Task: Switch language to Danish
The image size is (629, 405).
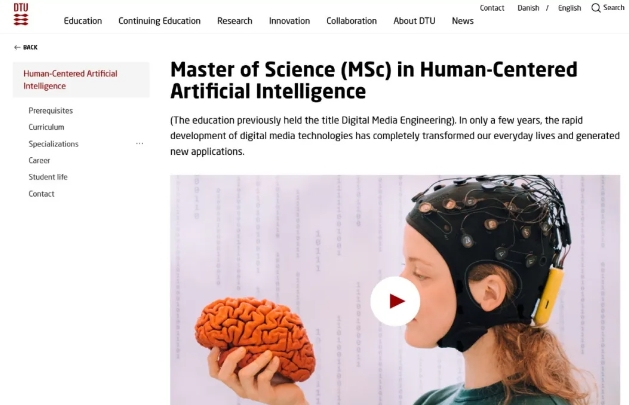Action: pyautogui.click(x=528, y=8)
